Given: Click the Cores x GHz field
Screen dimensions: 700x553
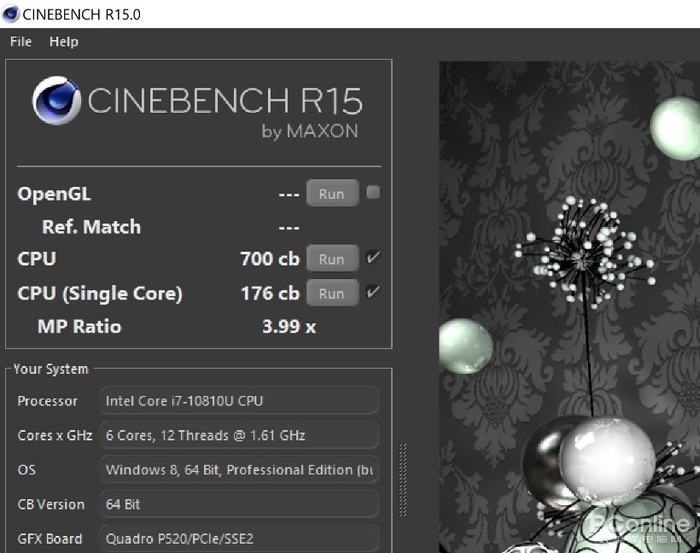Looking at the screenshot, I should pos(239,435).
